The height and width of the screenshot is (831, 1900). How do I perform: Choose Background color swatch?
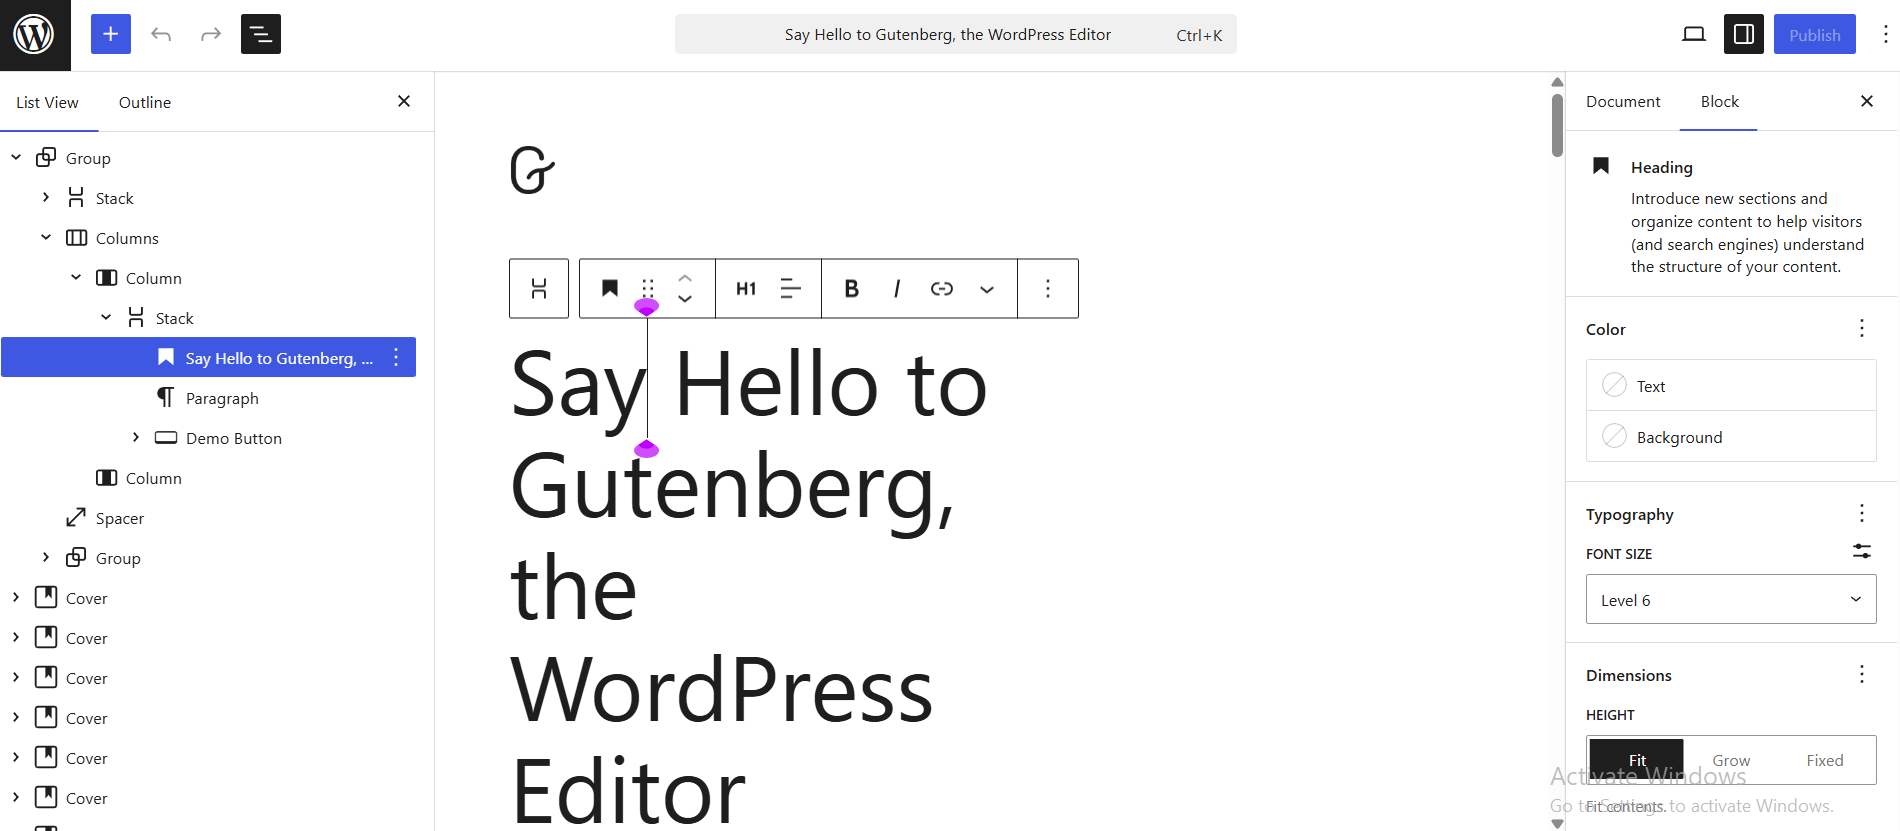tap(1731, 436)
